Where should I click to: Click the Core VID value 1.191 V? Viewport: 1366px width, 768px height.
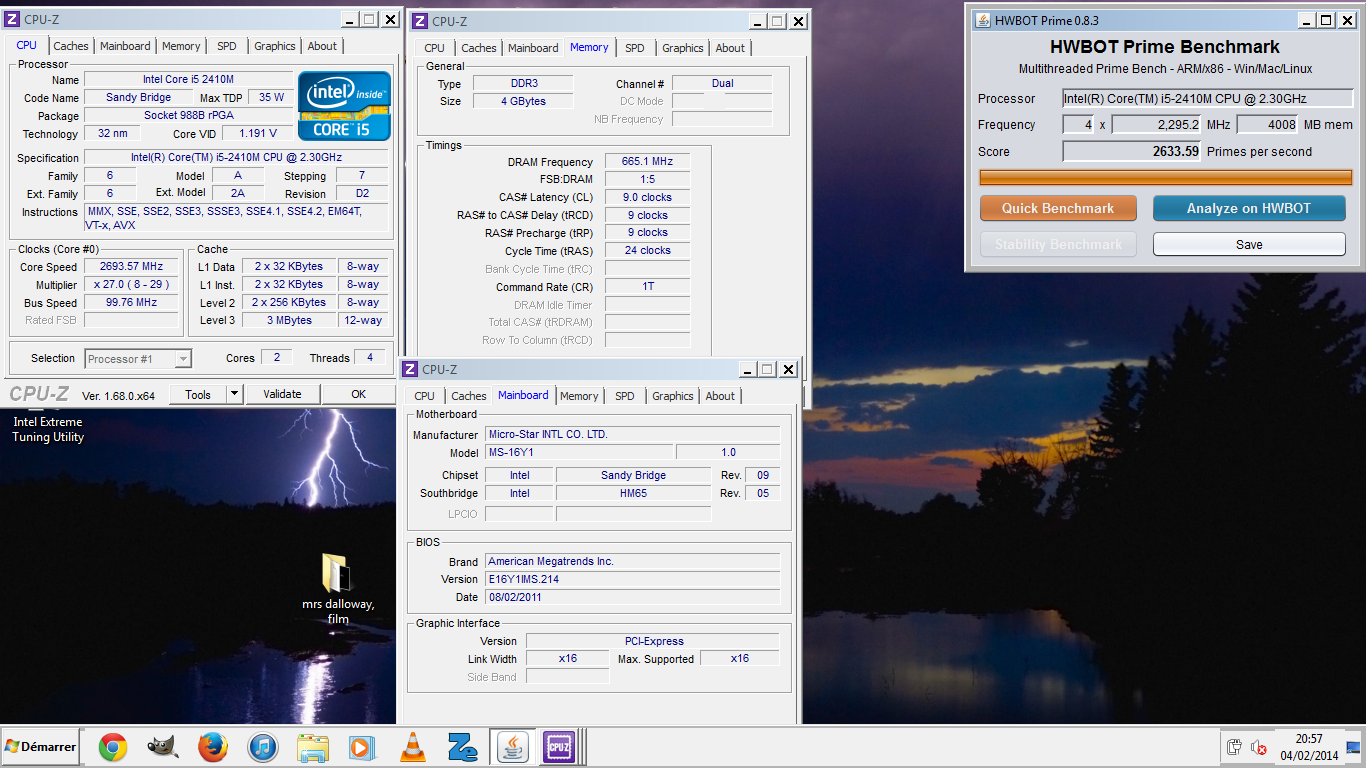pos(258,134)
